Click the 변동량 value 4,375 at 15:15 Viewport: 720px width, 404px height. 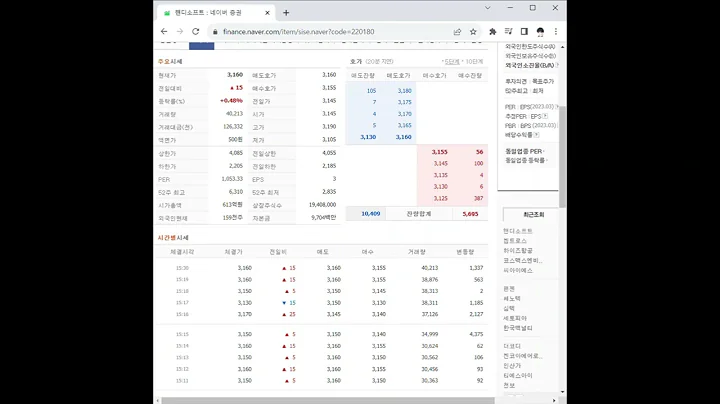click(476, 334)
